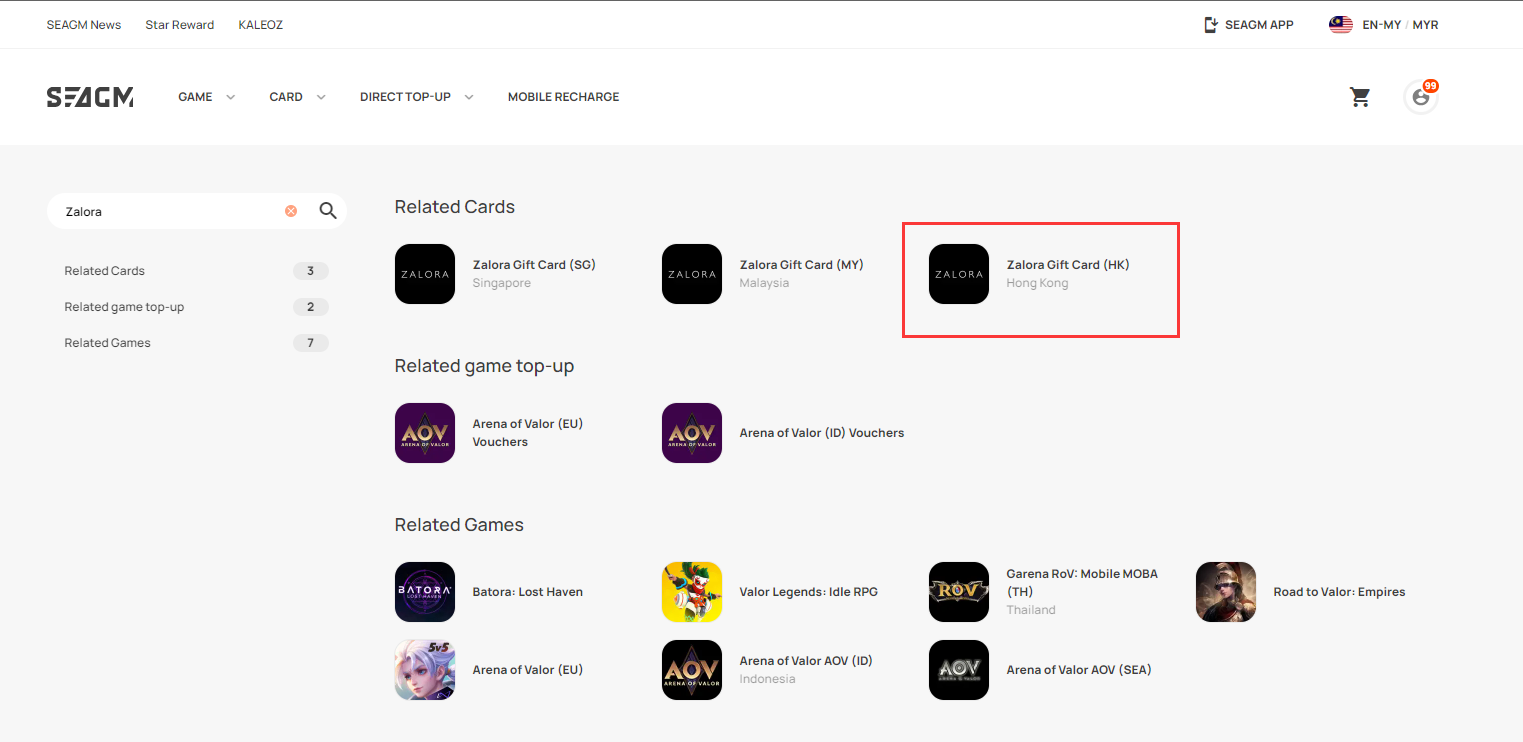The image size is (1523, 742).
Task: Open the EN-MY / MYR language selector
Action: tap(1400, 25)
